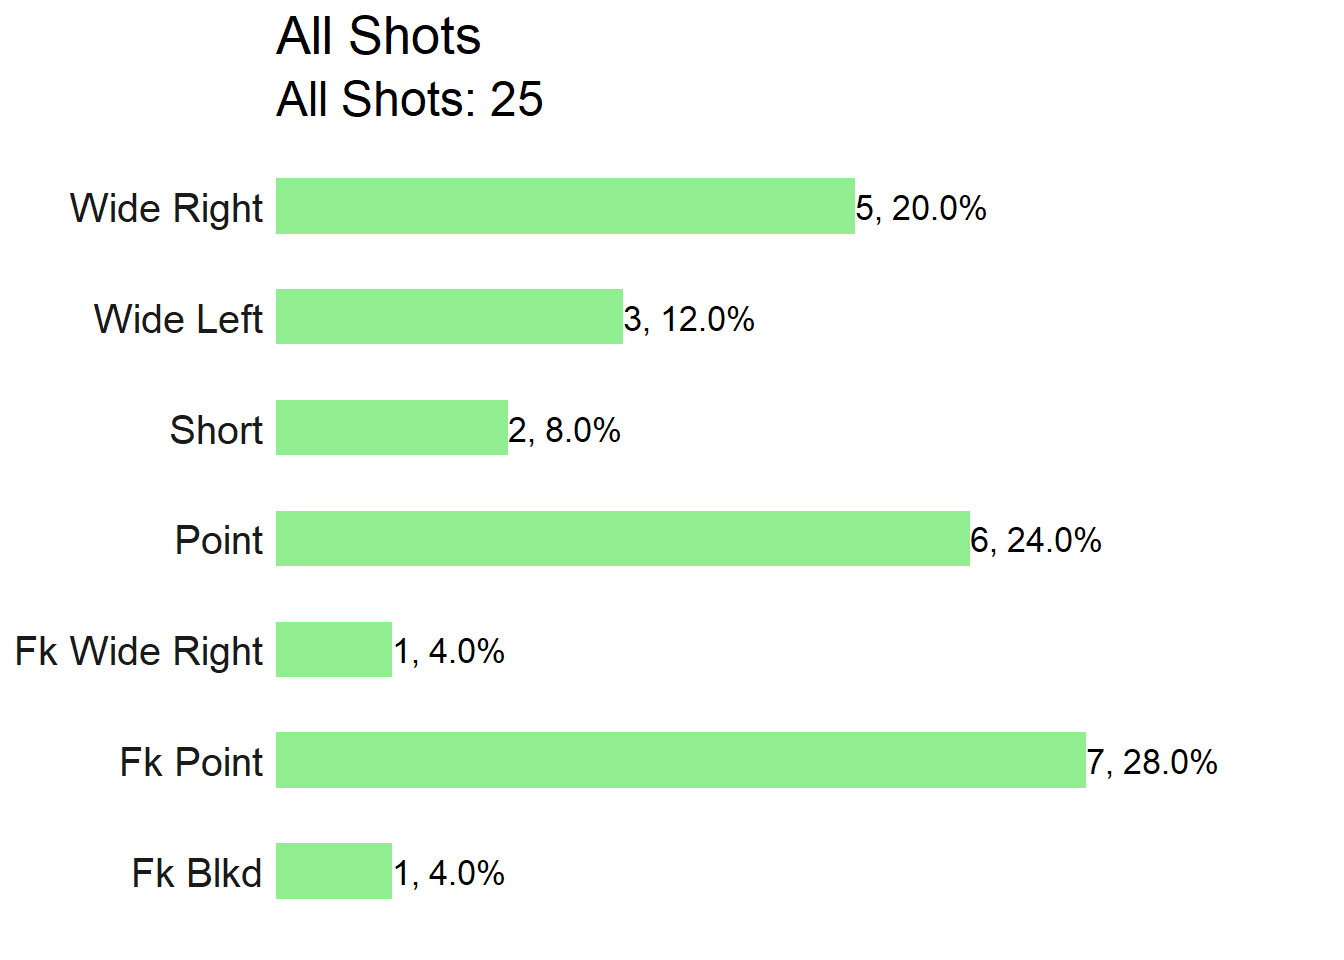Click the Fk Wide Right bar
The width and height of the screenshot is (1344, 960).
coord(334,650)
